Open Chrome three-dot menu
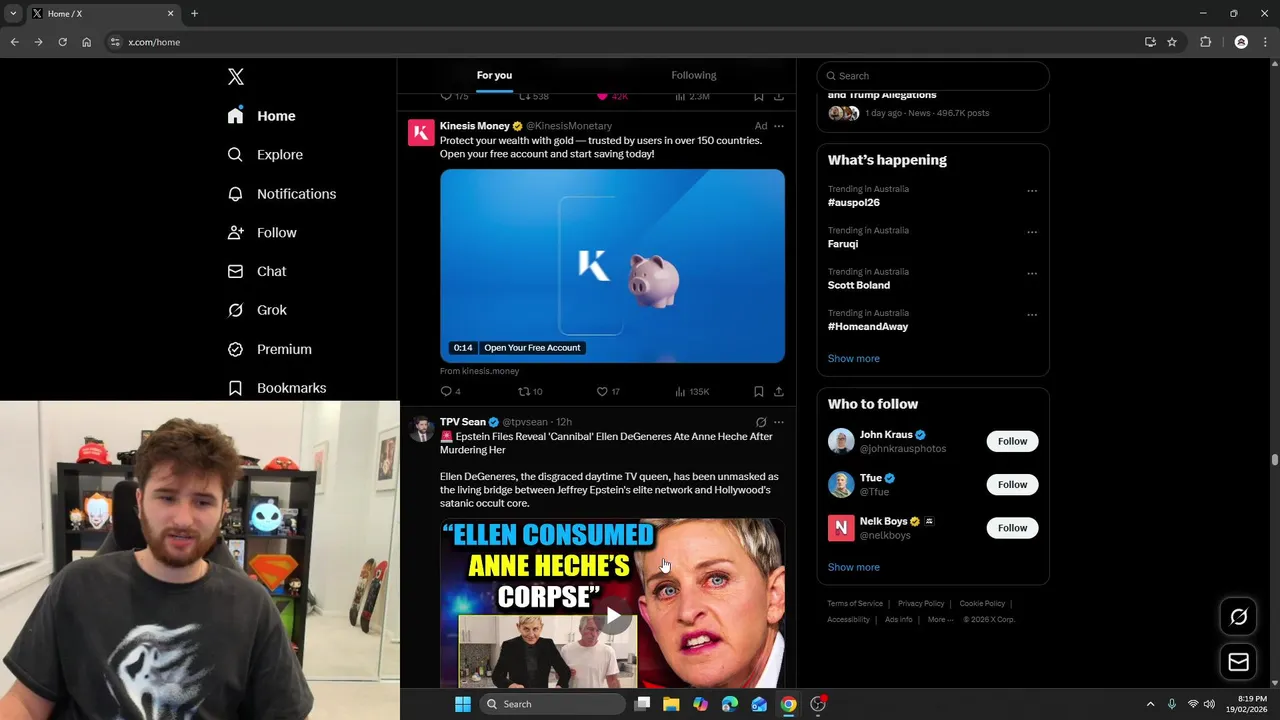This screenshot has width=1280, height=720. coord(1265,42)
